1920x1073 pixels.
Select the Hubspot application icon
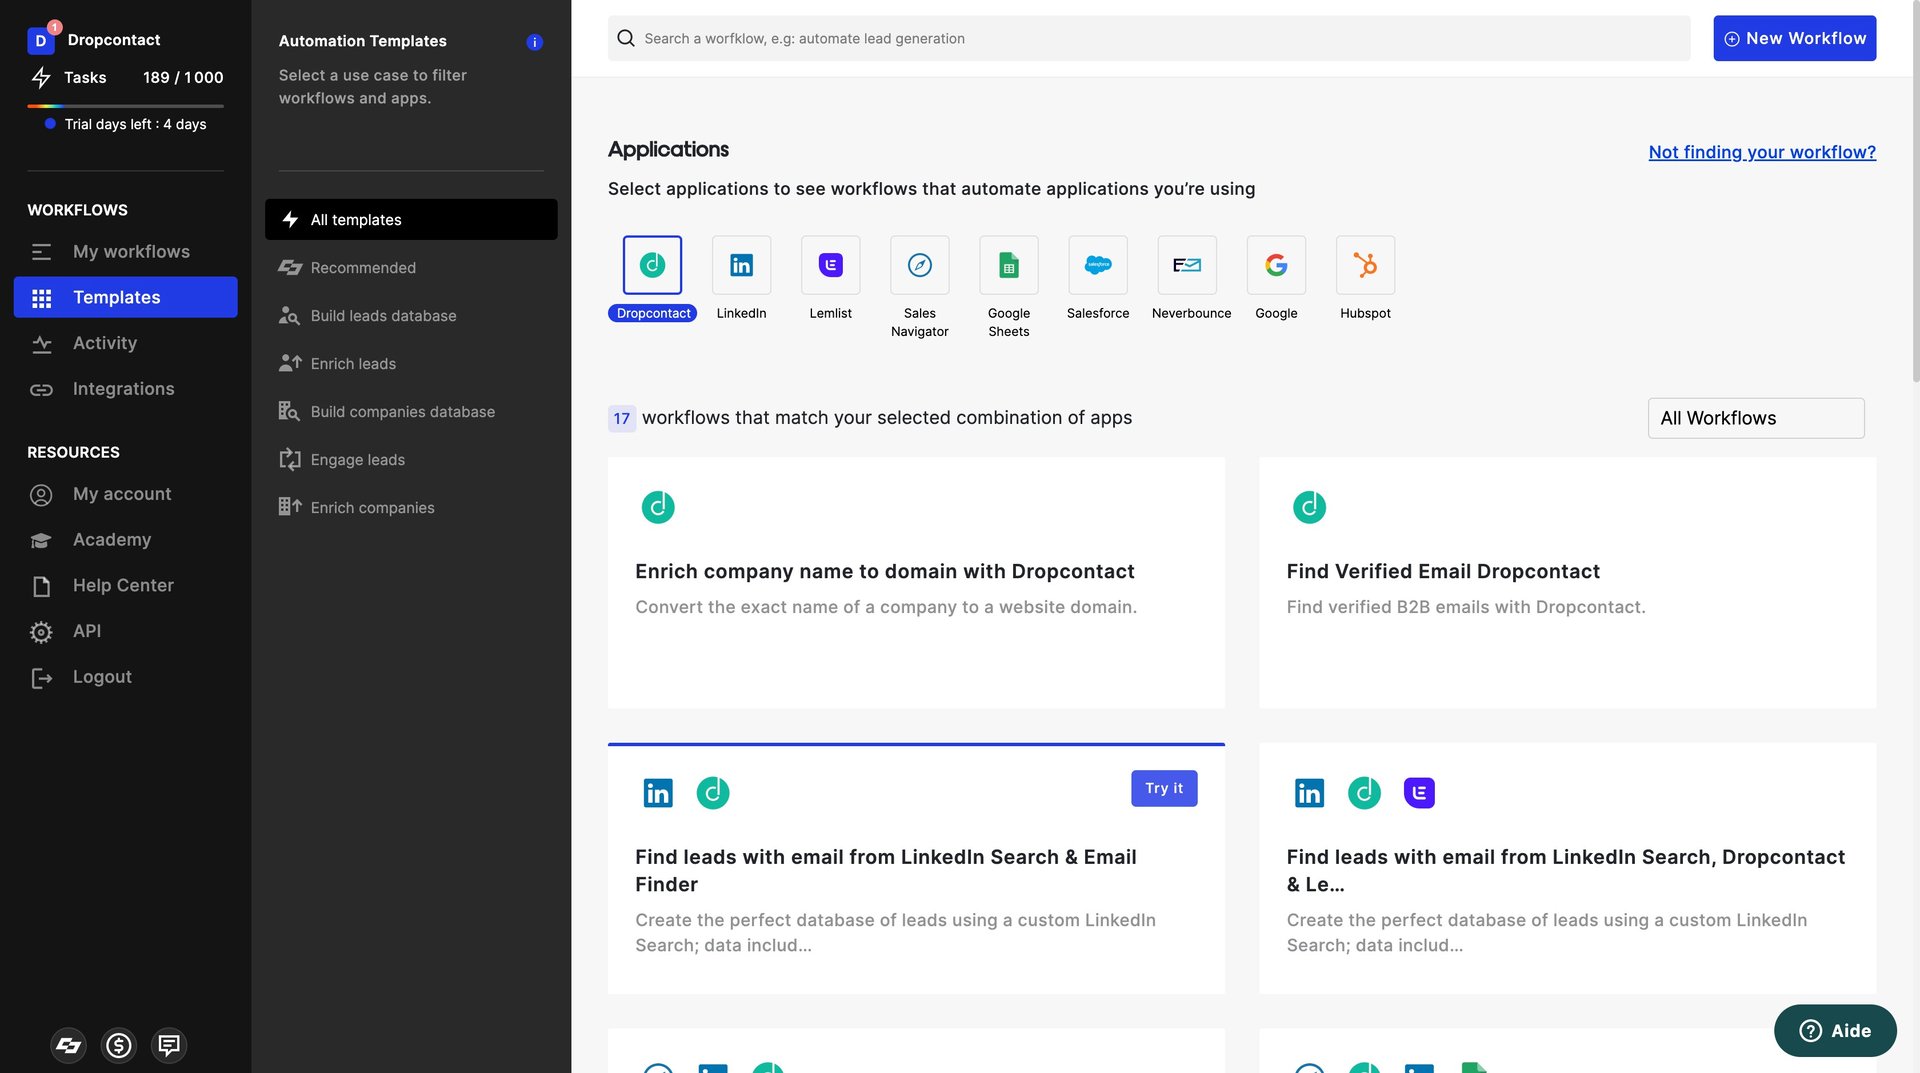tap(1365, 265)
